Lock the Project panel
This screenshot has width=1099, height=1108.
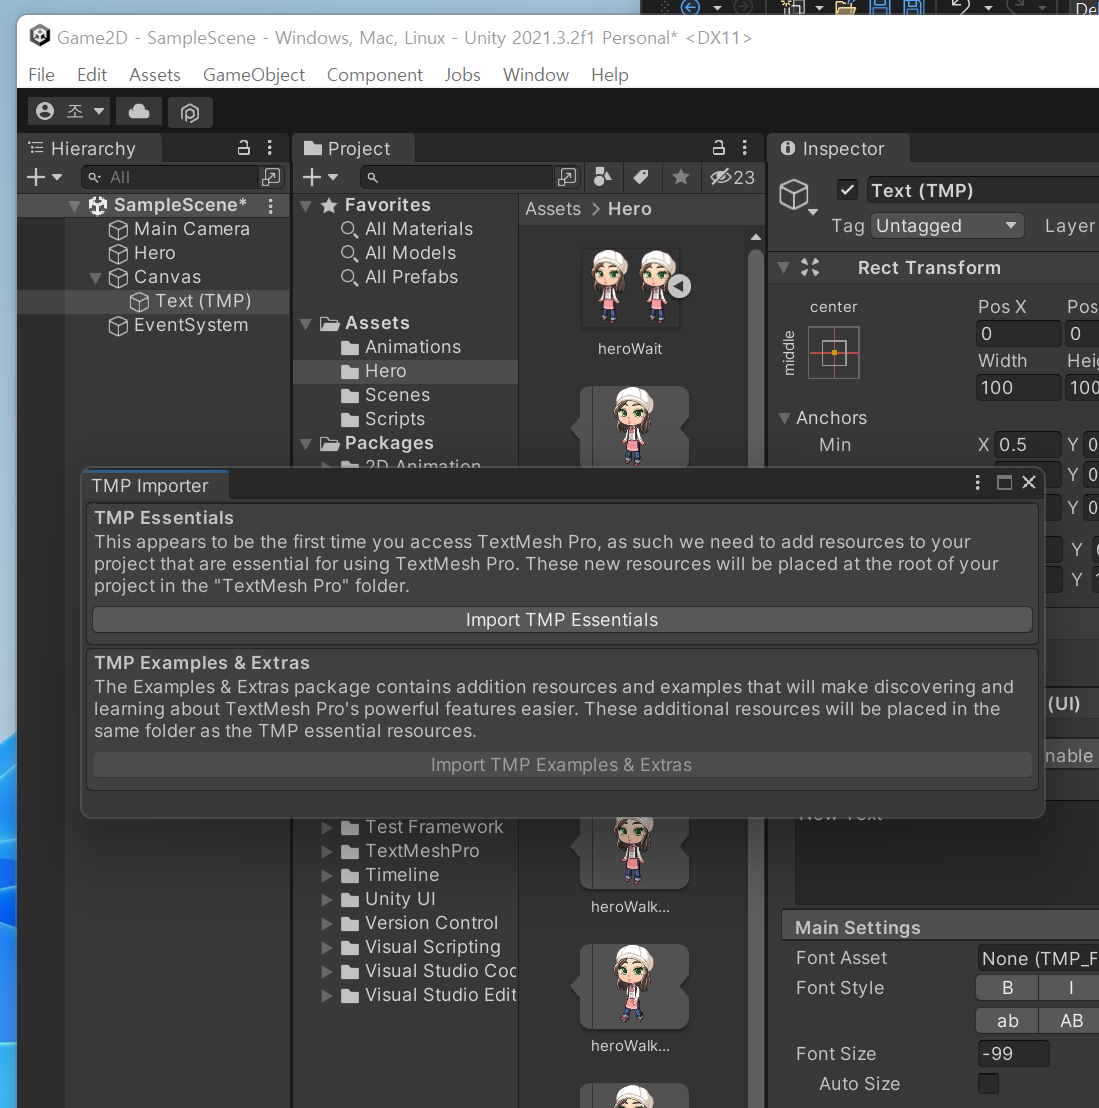coord(718,148)
